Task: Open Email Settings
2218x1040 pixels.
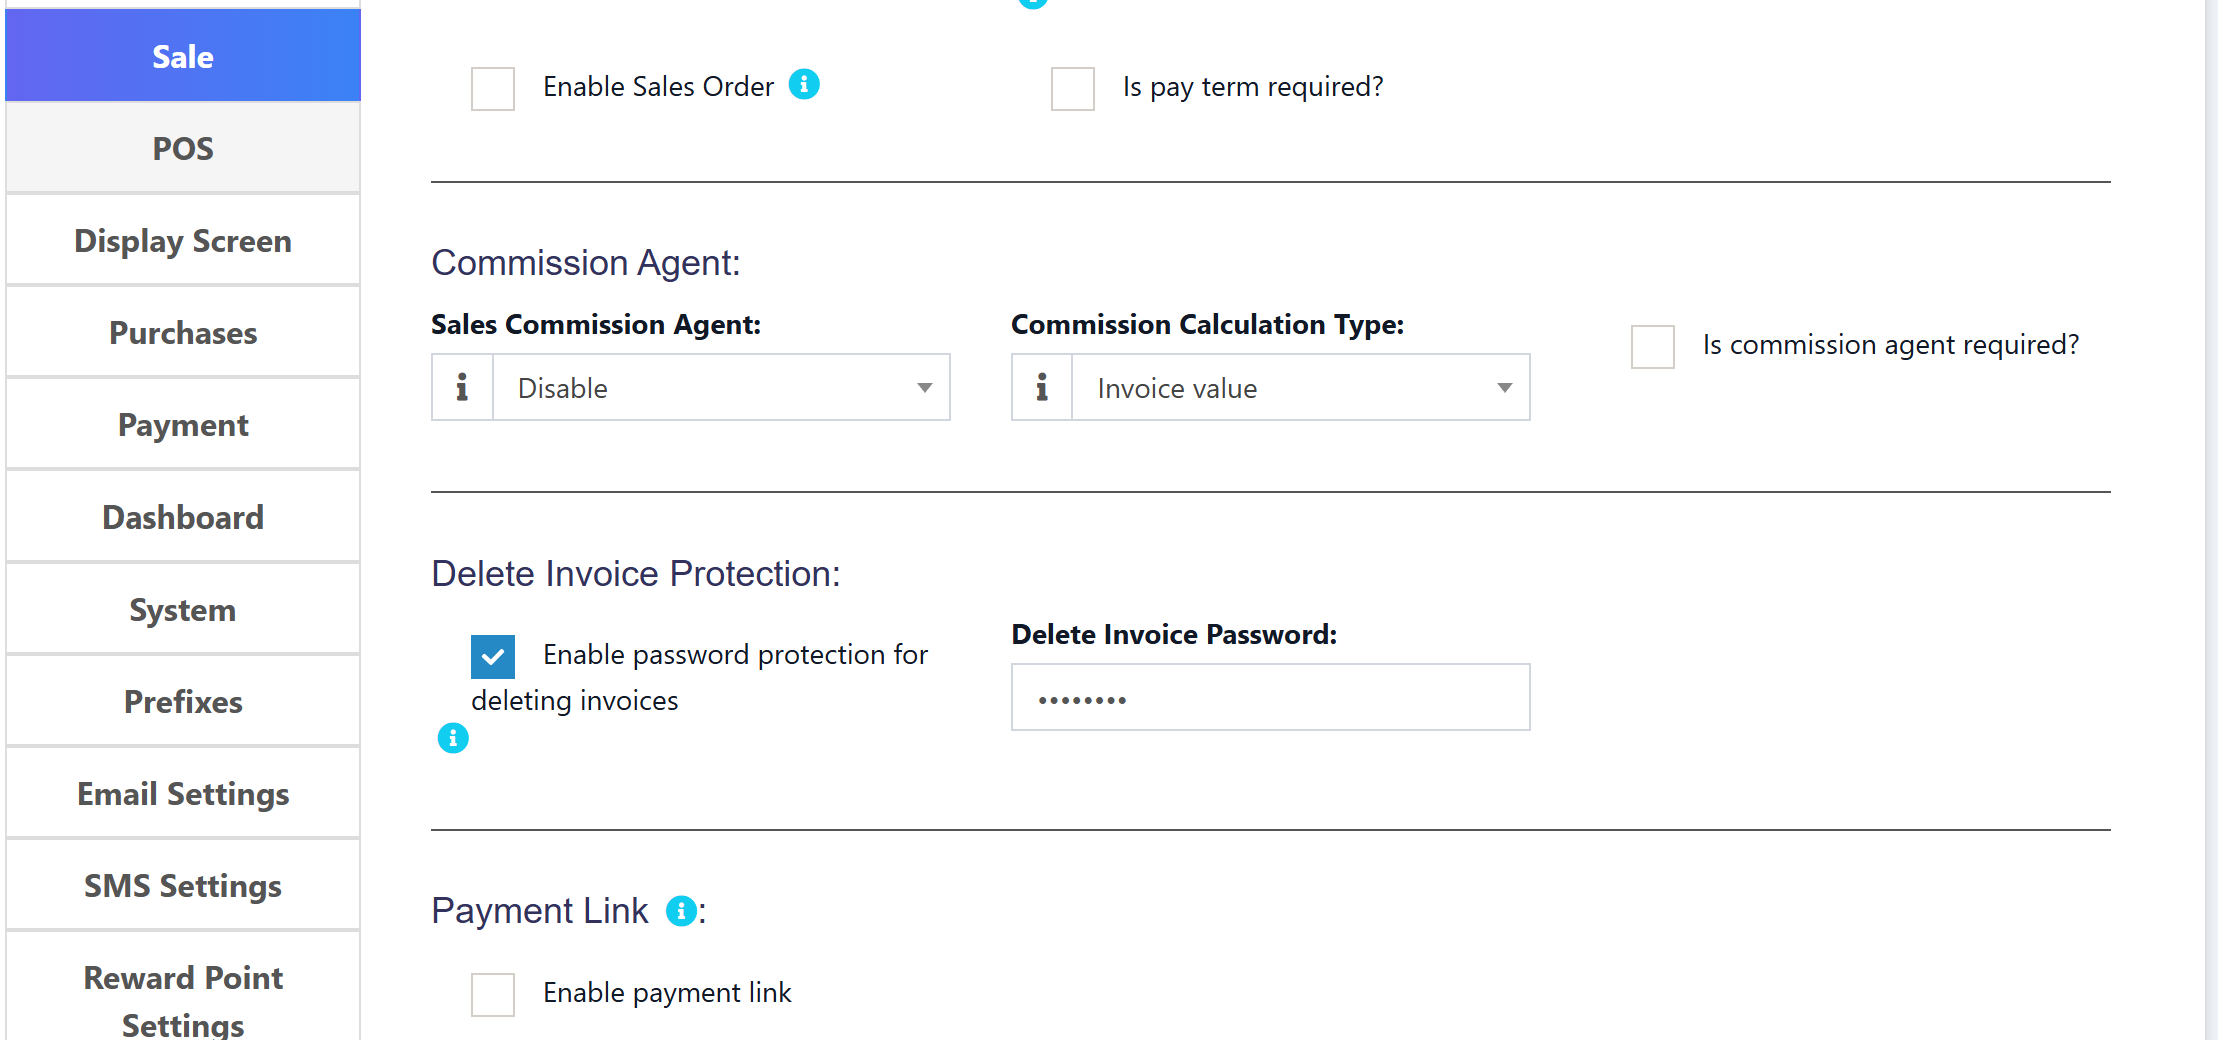Action: coord(182,793)
